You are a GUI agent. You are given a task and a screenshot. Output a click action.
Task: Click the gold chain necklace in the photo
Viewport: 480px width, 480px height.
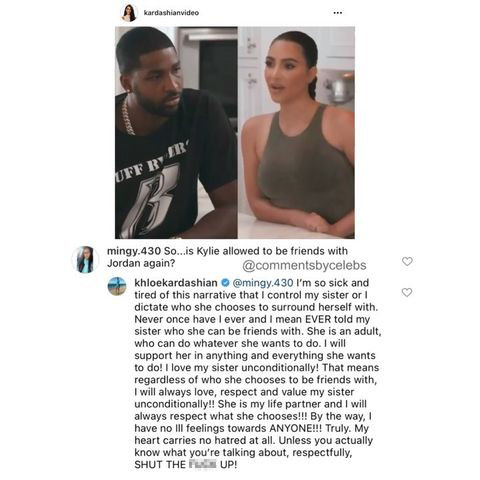click(x=127, y=116)
